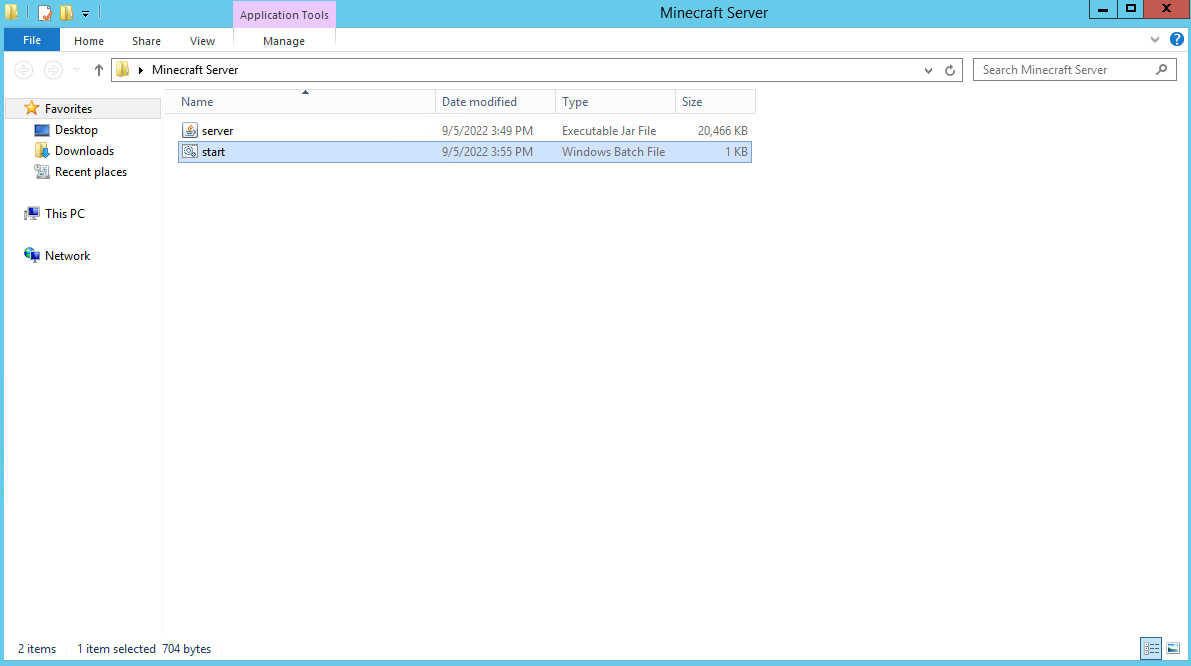Image resolution: width=1191 pixels, height=666 pixels.
Task: Expand the ribbon with the chevron
Action: click(1155, 39)
